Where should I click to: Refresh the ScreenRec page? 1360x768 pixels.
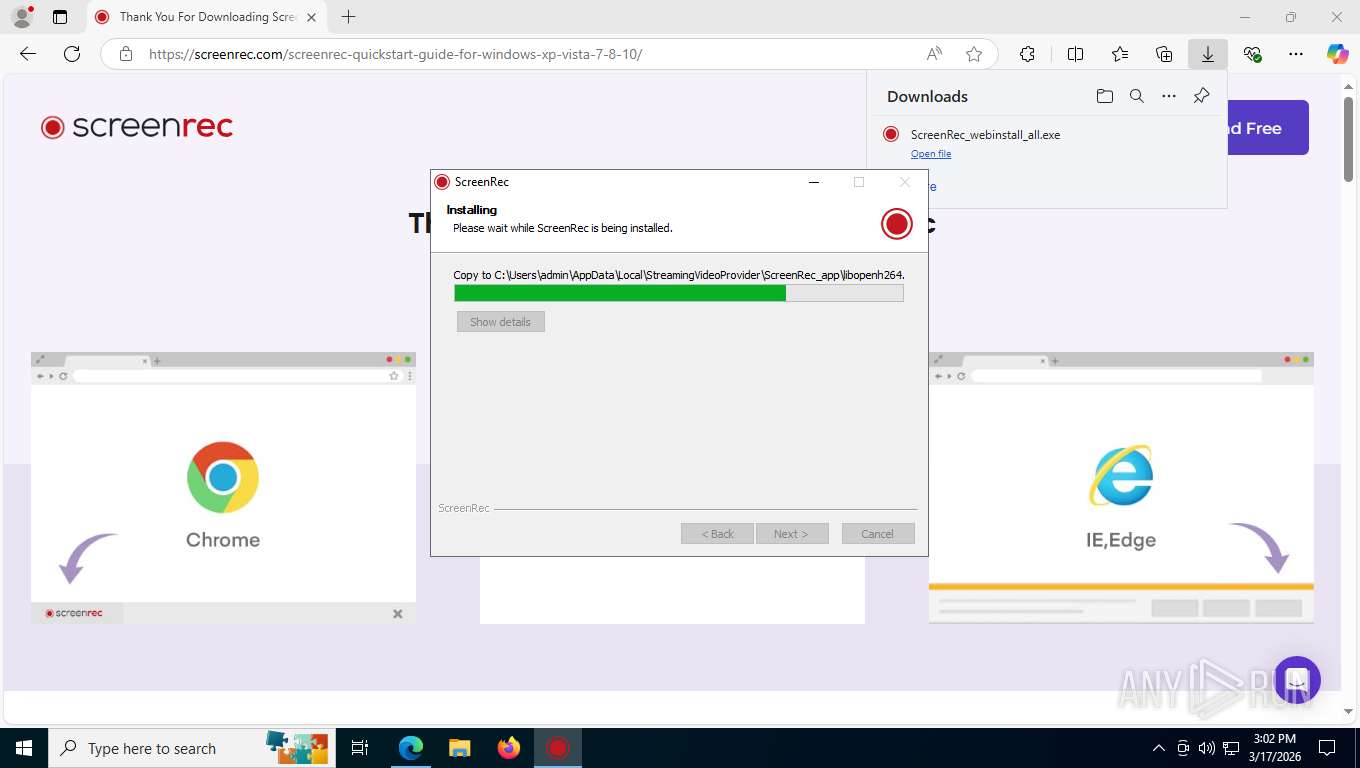coord(72,54)
